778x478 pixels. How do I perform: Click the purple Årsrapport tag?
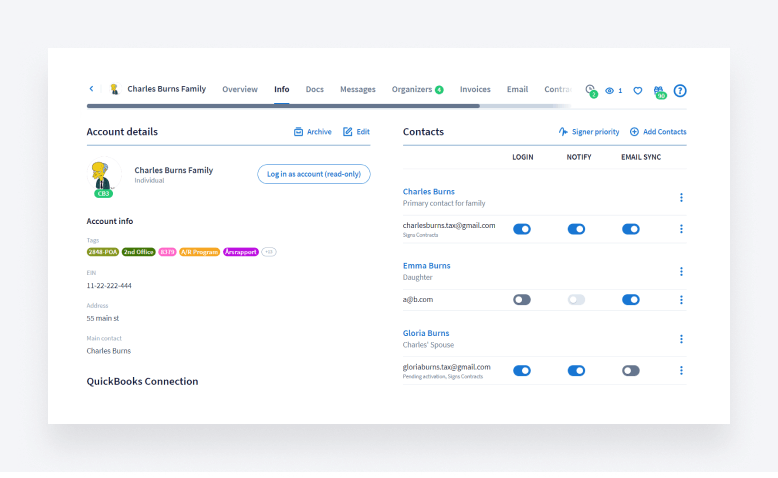240,252
